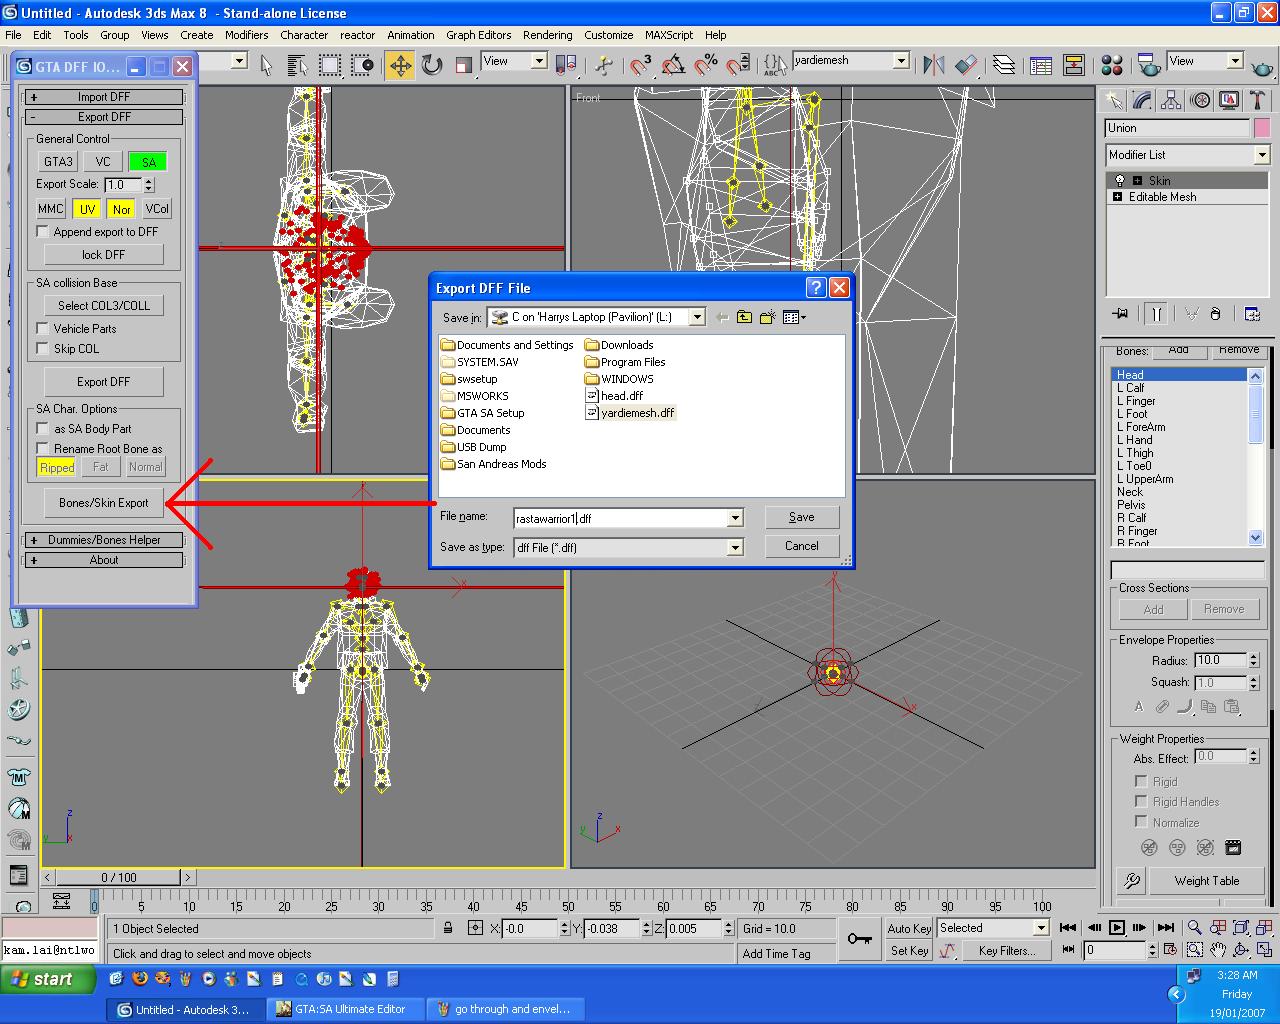The width and height of the screenshot is (1280, 1024).
Task: Click the Save button in export dialog
Action: 801,517
